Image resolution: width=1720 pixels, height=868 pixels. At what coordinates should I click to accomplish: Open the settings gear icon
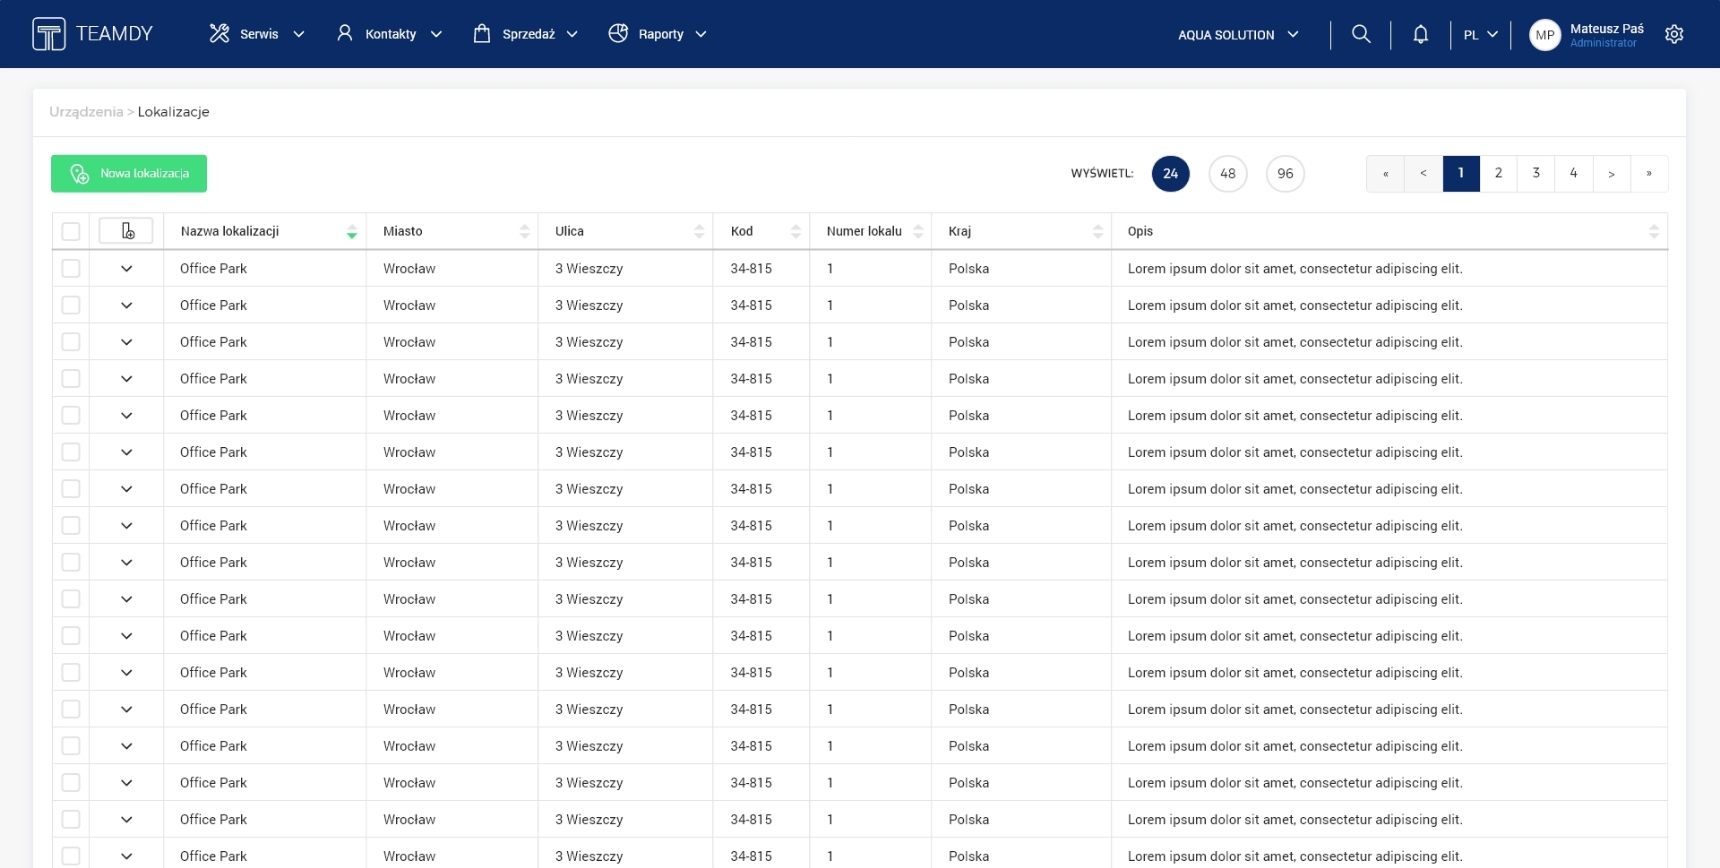coord(1674,34)
